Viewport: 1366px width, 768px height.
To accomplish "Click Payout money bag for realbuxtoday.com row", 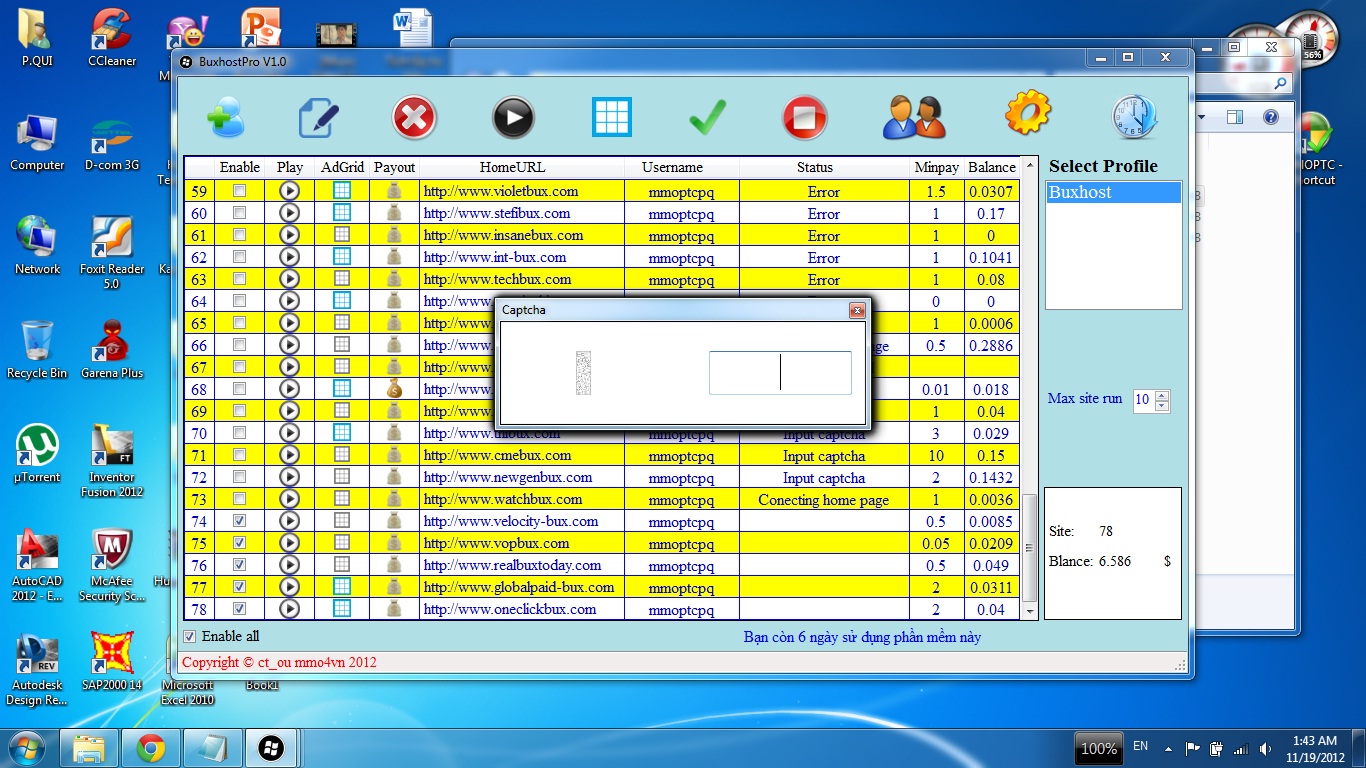I will (x=394, y=565).
